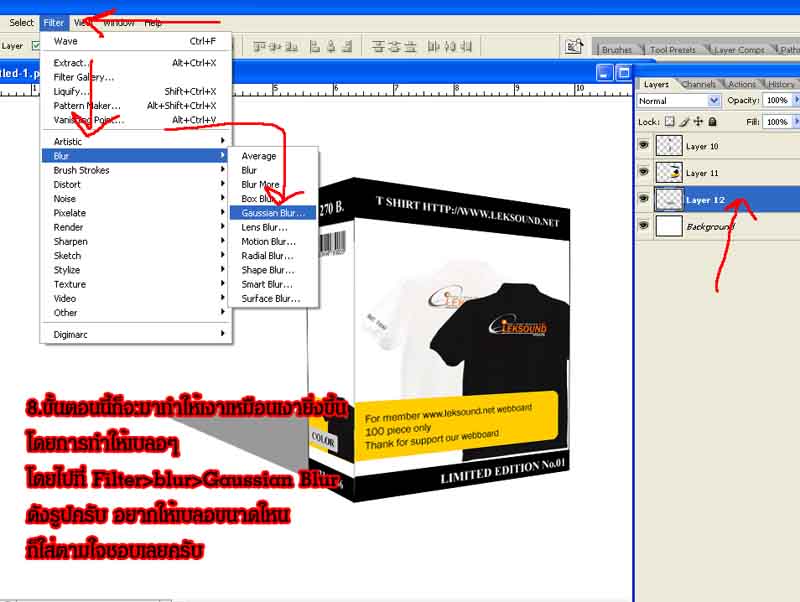Screen dimensions: 800x602
Task: Toggle the Lock Transparent Pixels icon
Action: click(669, 121)
